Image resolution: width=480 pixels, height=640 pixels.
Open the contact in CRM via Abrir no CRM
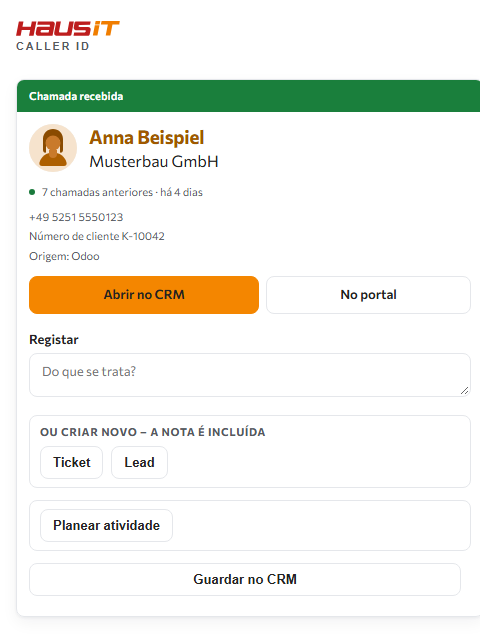(144, 295)
